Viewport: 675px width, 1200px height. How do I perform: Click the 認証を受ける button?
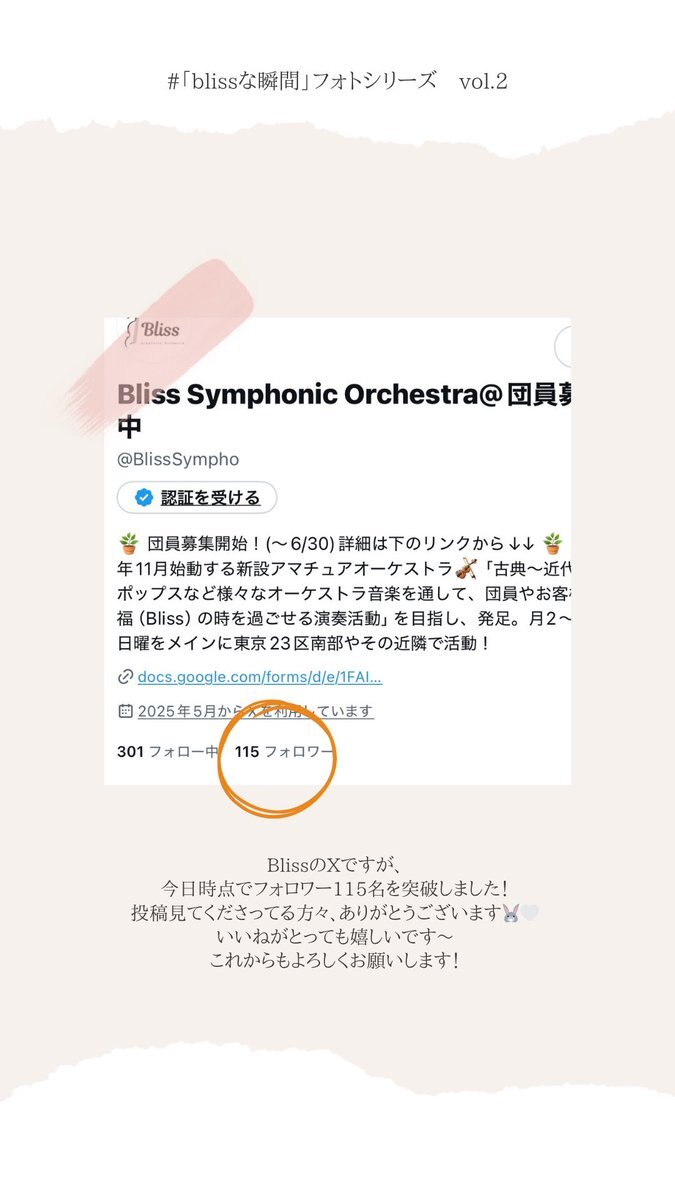pos(197,497)
